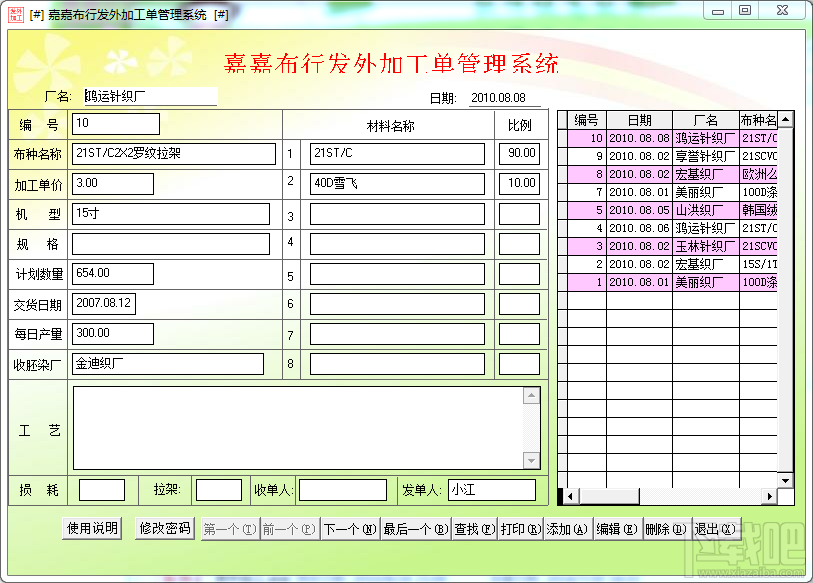The width and height of the screenshot is (813, 583).
Task: Click the empty 损耗 field
Action: coord(102,490)
